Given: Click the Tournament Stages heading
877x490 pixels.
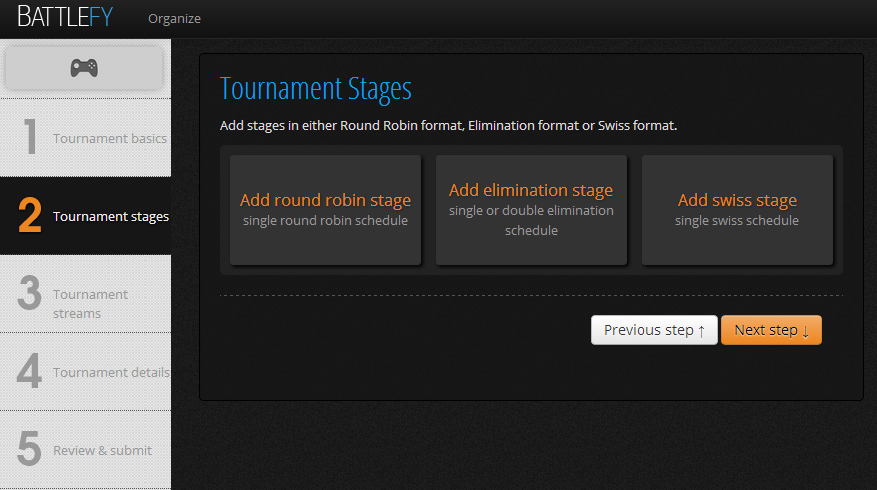Looking at the screenshot, I should pyautogui.click(x=315, y=89).
